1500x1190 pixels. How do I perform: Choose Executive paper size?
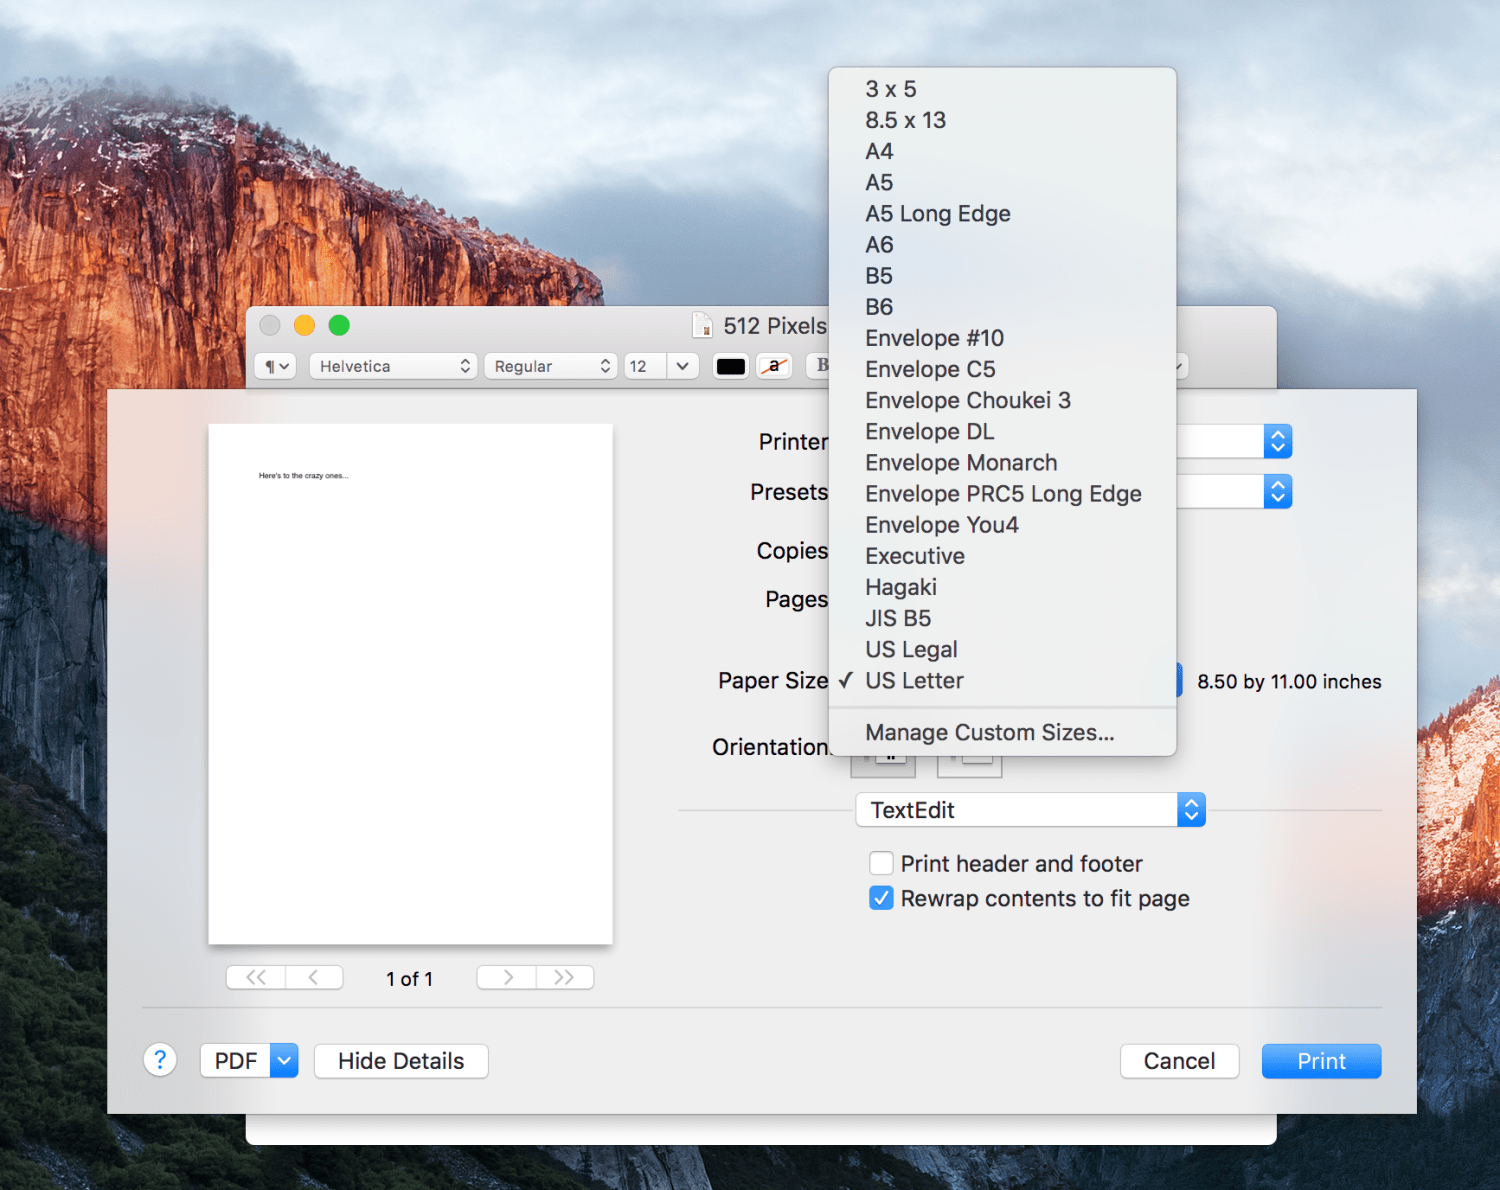tap(1002, 555)
